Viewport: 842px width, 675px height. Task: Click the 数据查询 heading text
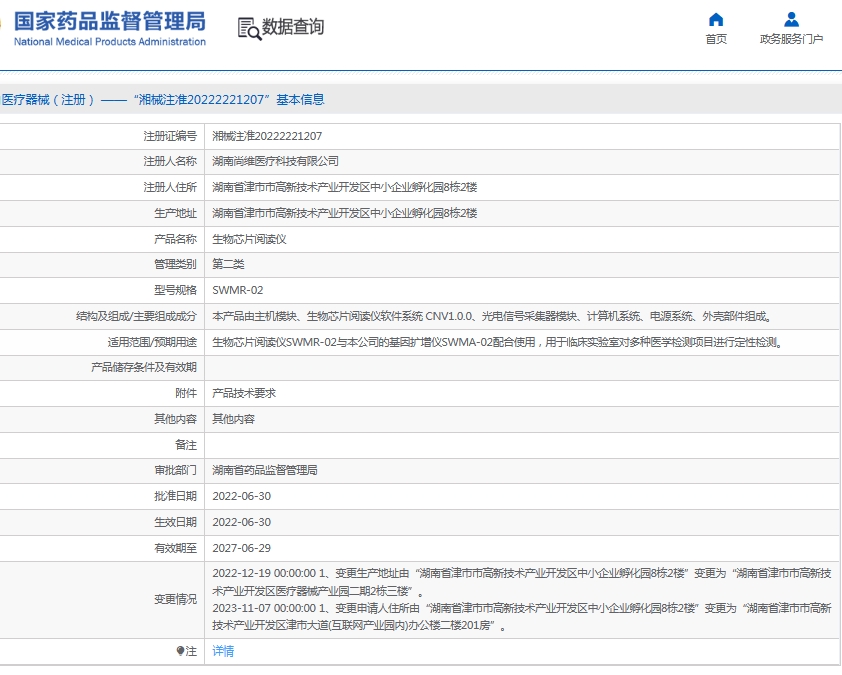coord(293,26)
